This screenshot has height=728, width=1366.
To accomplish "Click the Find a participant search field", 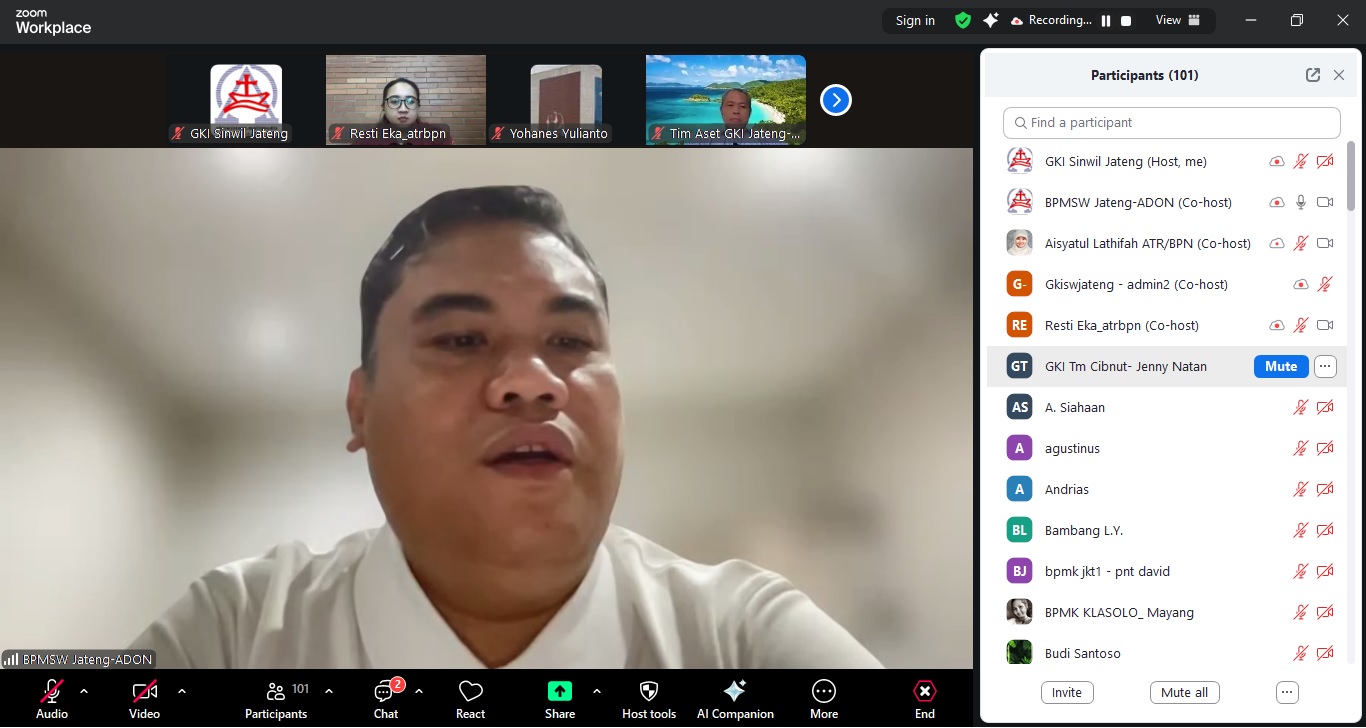I will [1171, 123].
